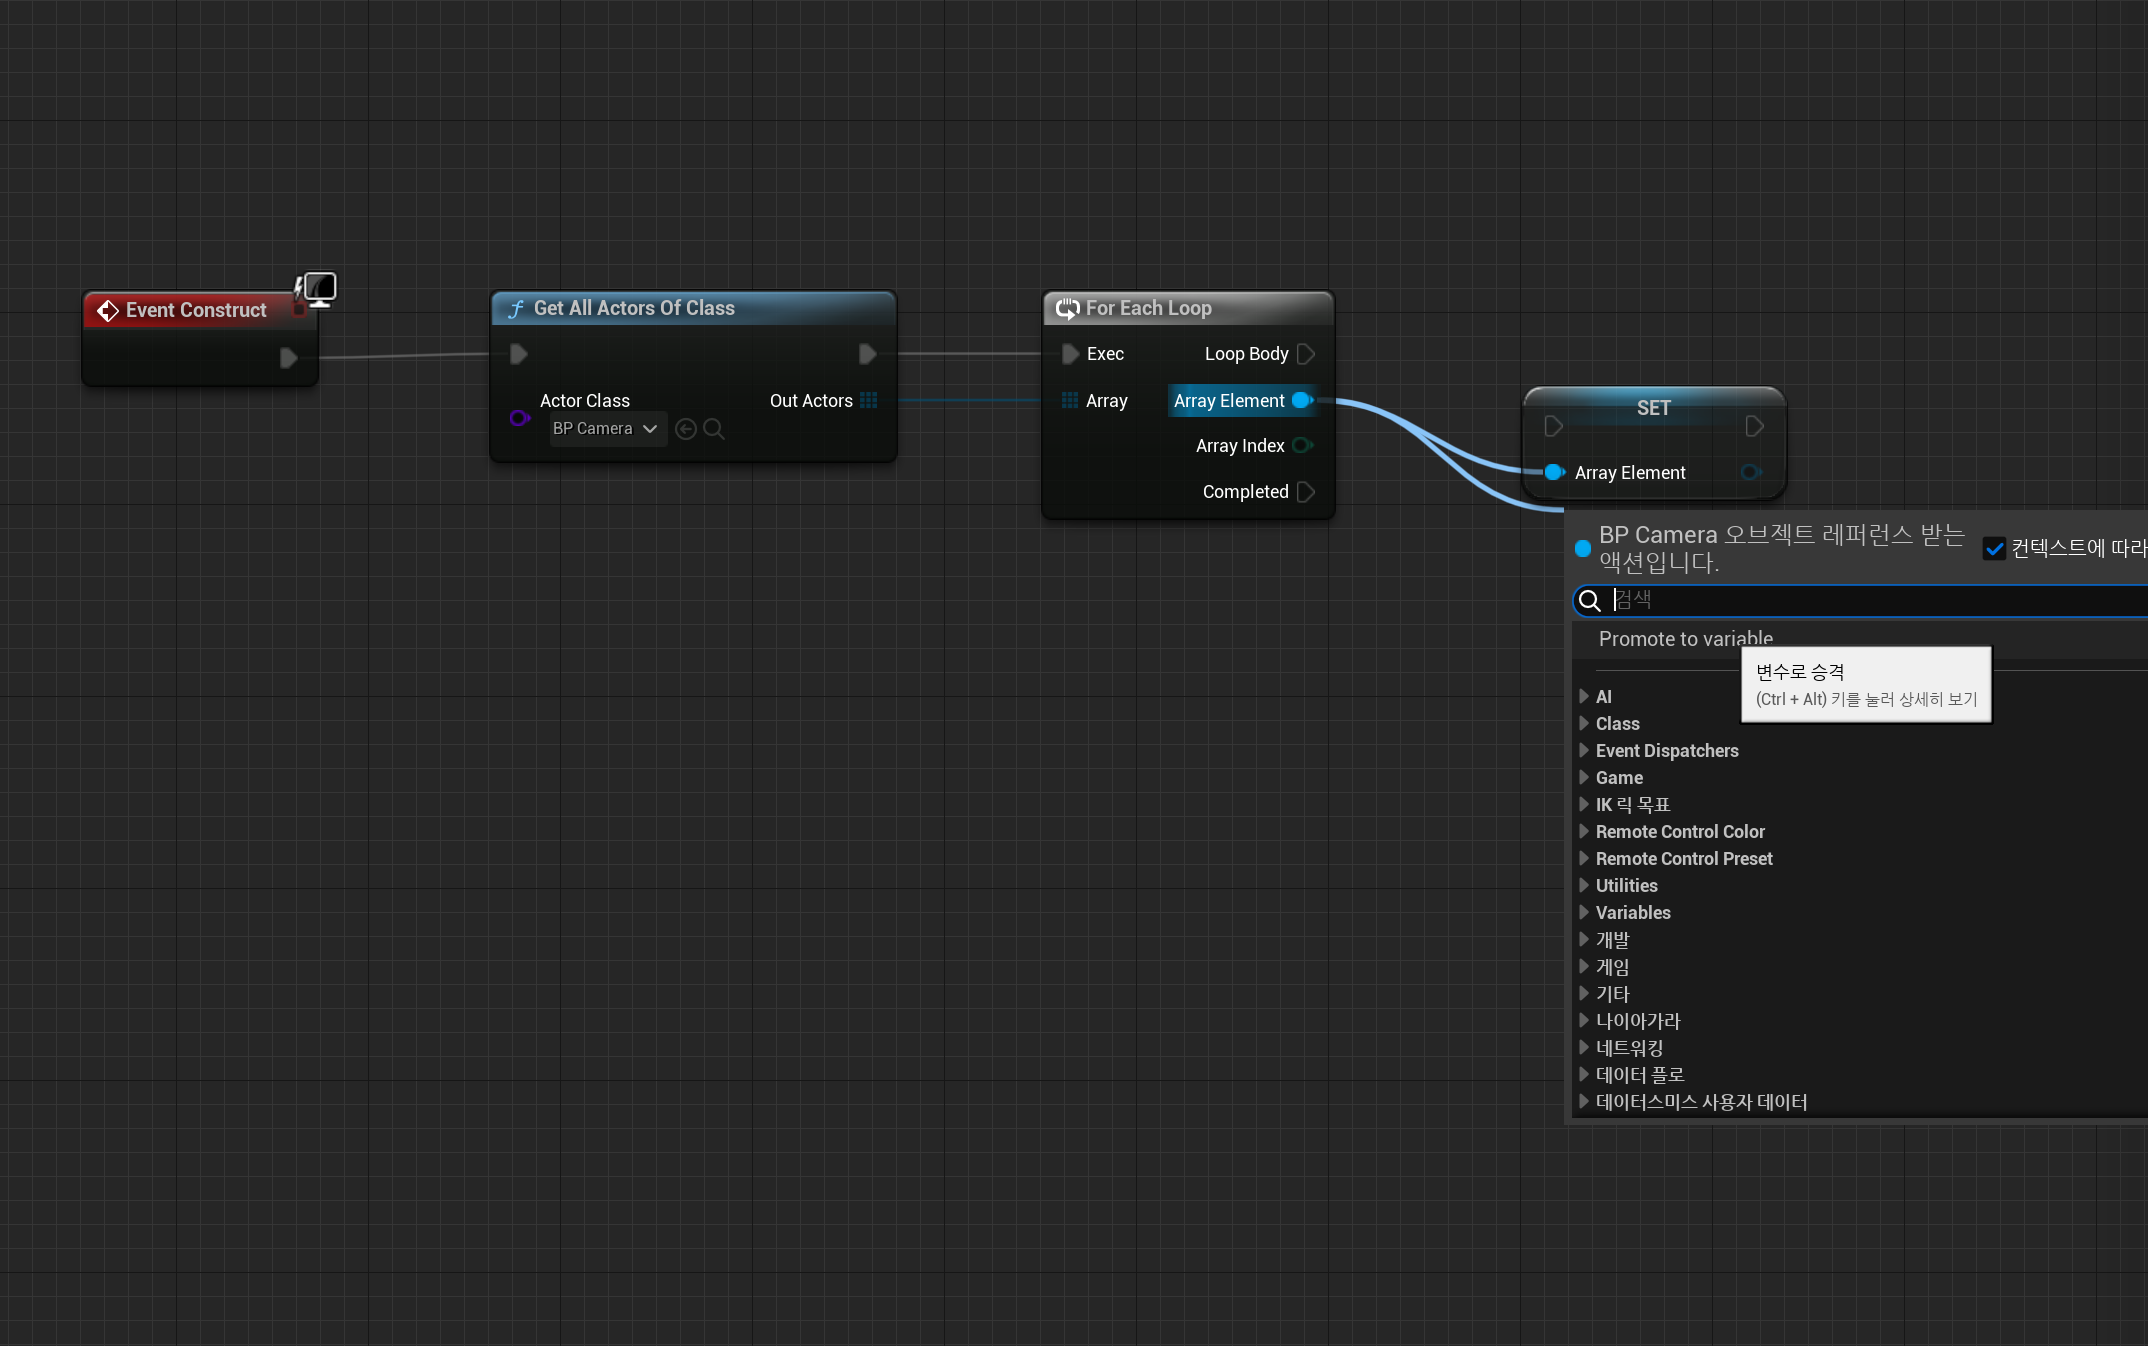Open the BP Camera class dropdown
The height and width of the screenshot is (1346, 2148).
pyautogui.click(x=607, y=429)
